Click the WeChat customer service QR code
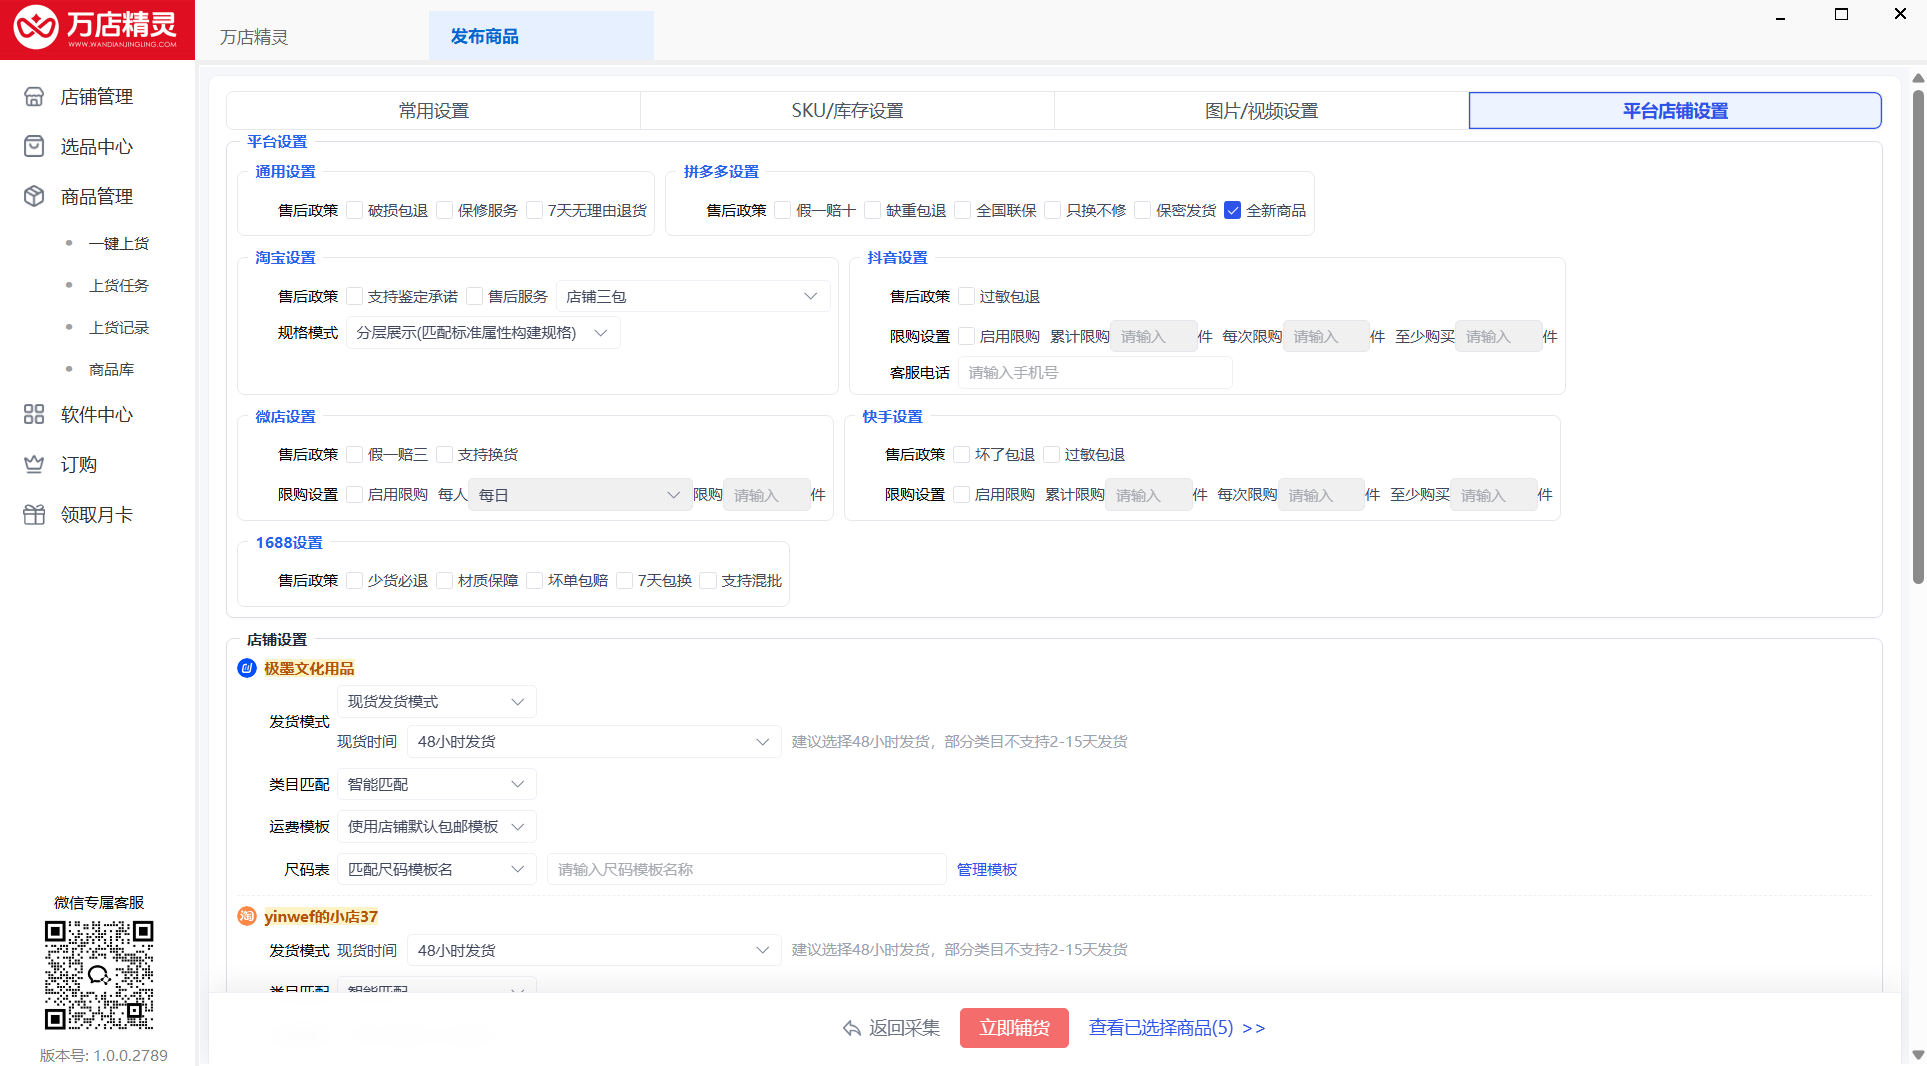 click(x=99, y=975)
